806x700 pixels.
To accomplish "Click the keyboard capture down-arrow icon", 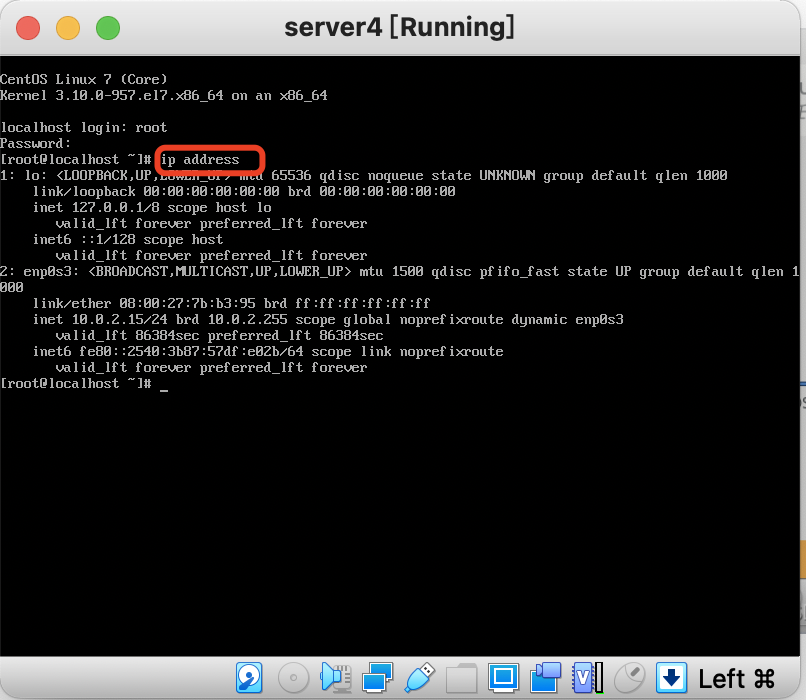I will 671,677.
